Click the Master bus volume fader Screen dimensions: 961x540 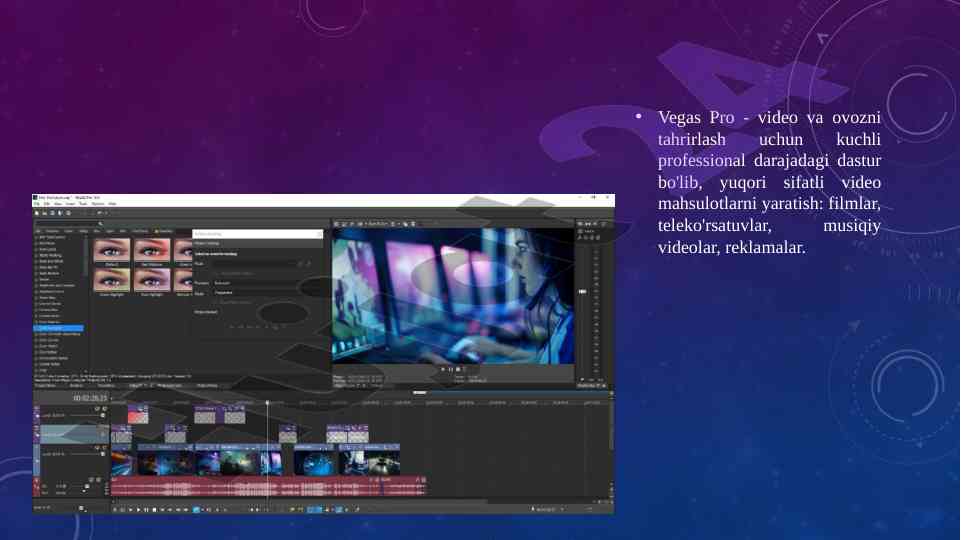pos(582,292)
